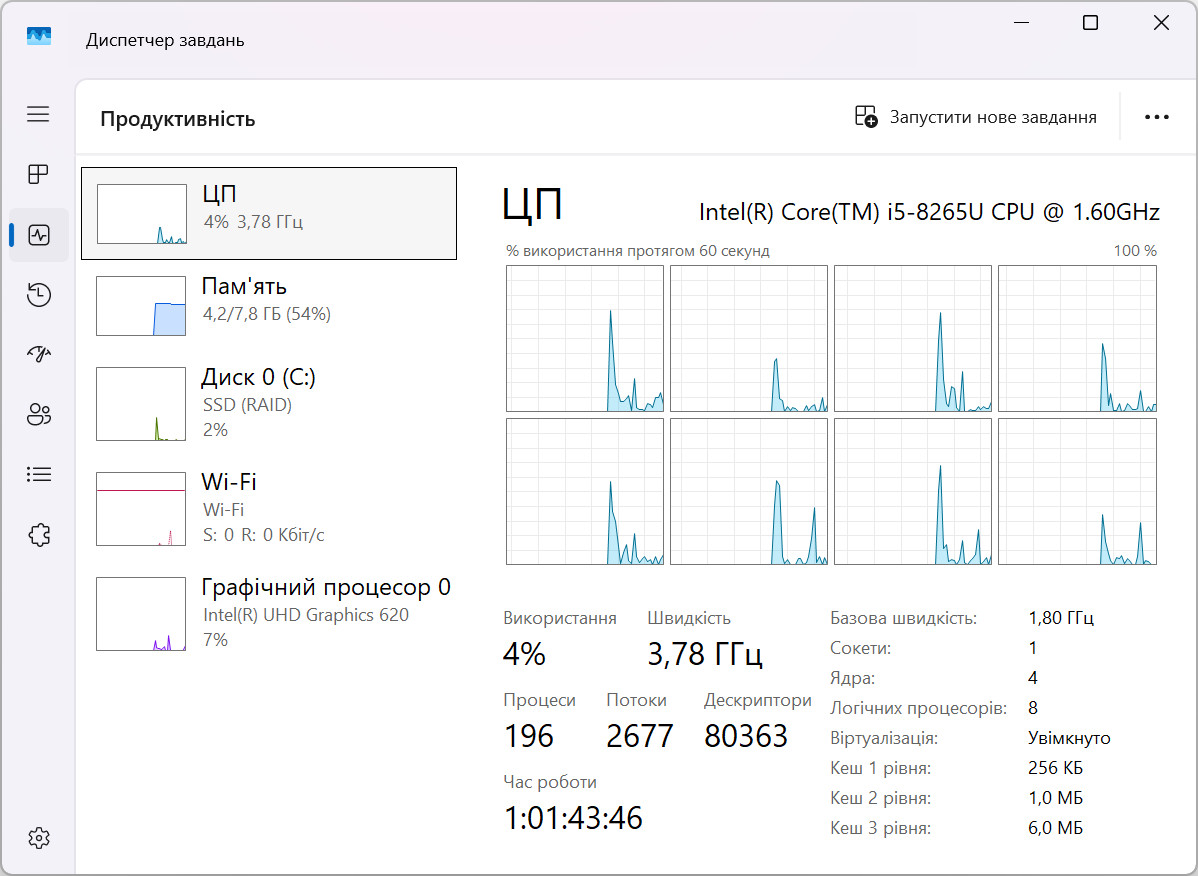1198x876 pixels.
Task: Click the Базова швидкість 1,80 ГГц value
Action: (1061, 618)
